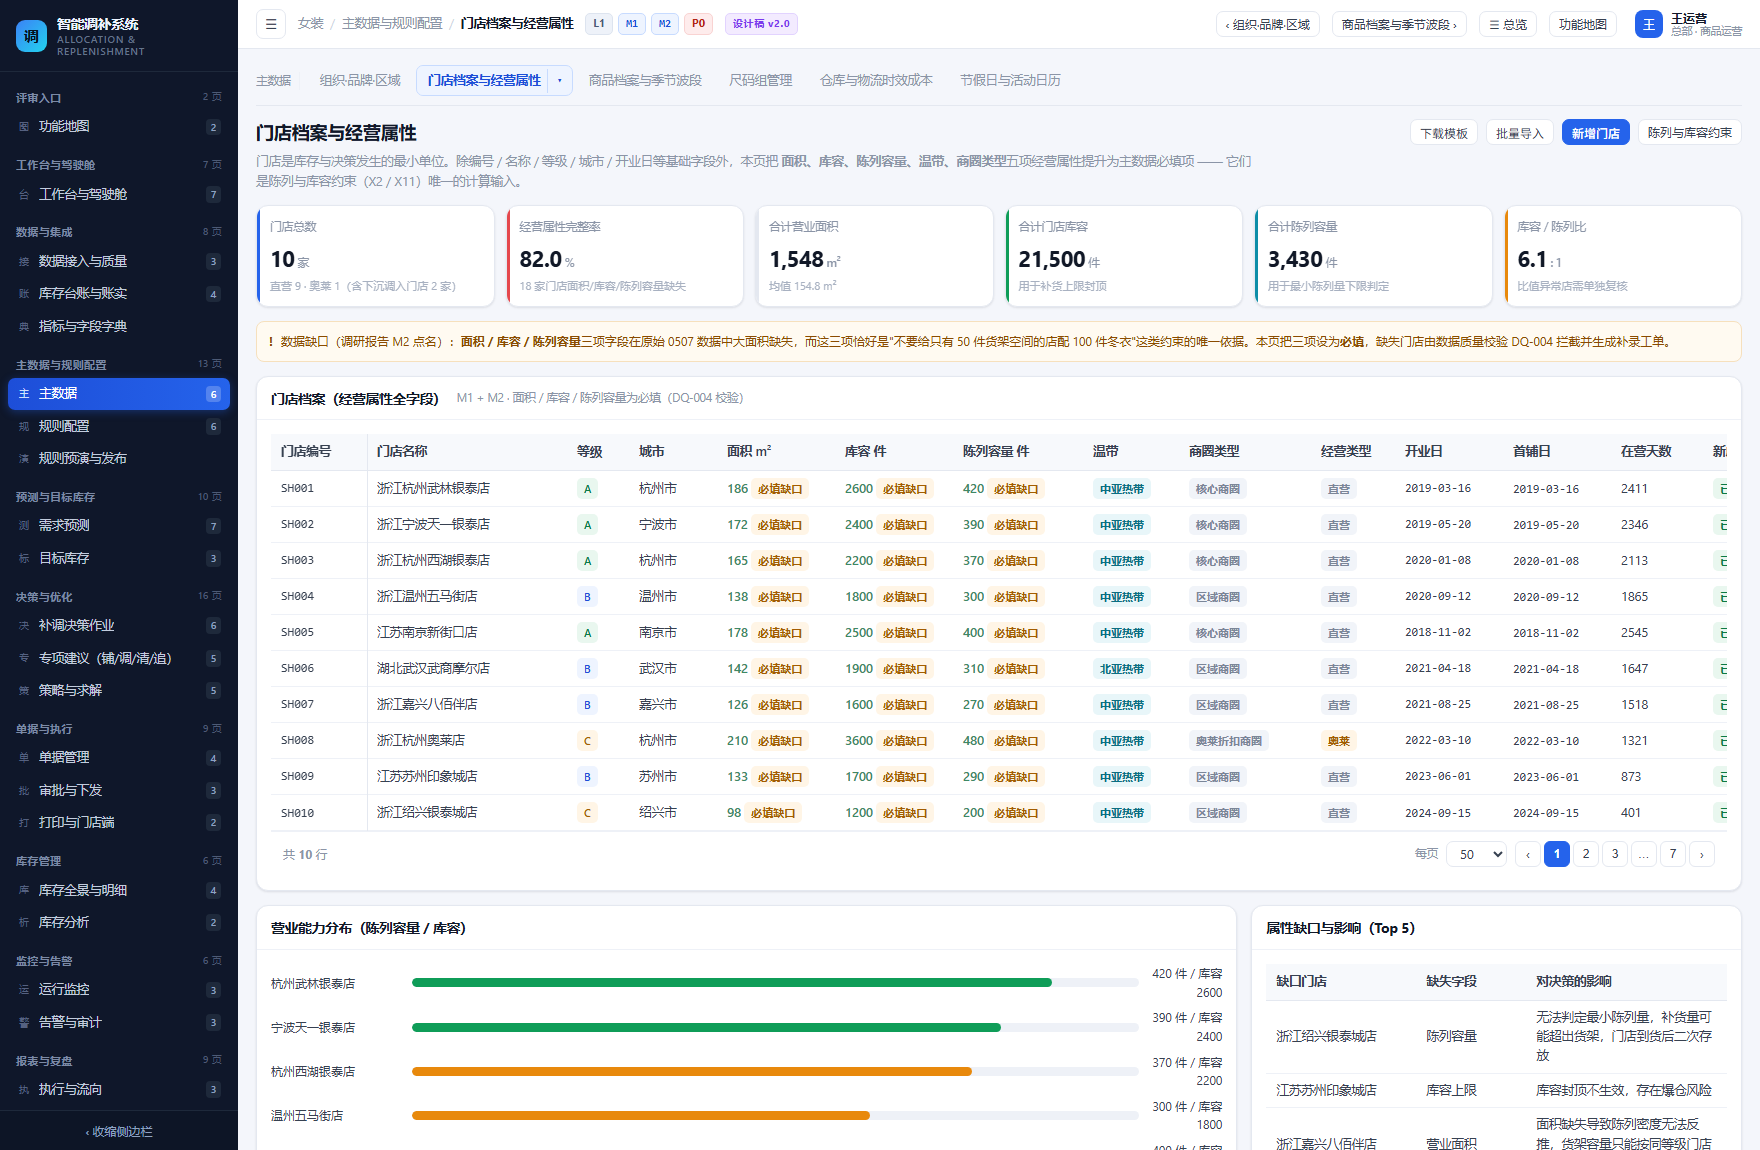Open 陈列与库容约束 button

click(1690, 133)
